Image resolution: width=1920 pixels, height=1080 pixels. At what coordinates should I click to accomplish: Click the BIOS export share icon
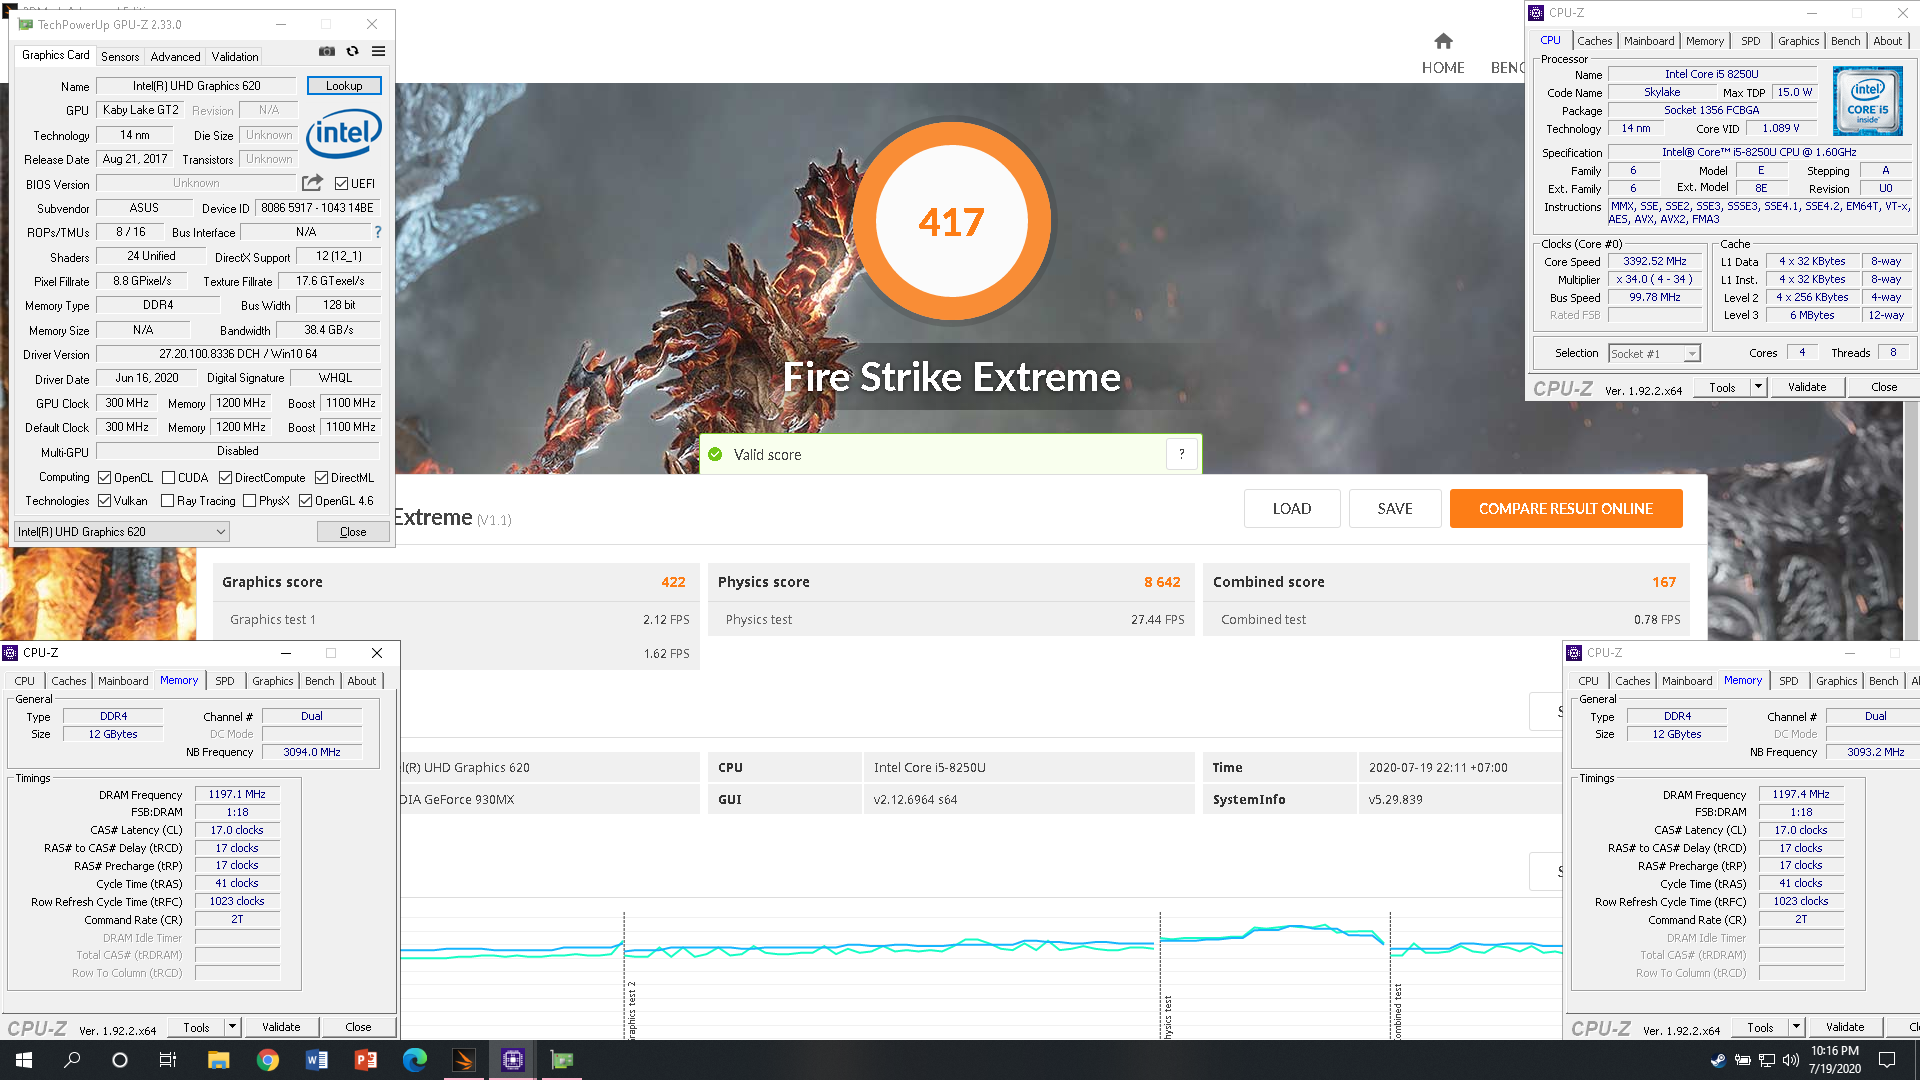click(x=313, y=183)
